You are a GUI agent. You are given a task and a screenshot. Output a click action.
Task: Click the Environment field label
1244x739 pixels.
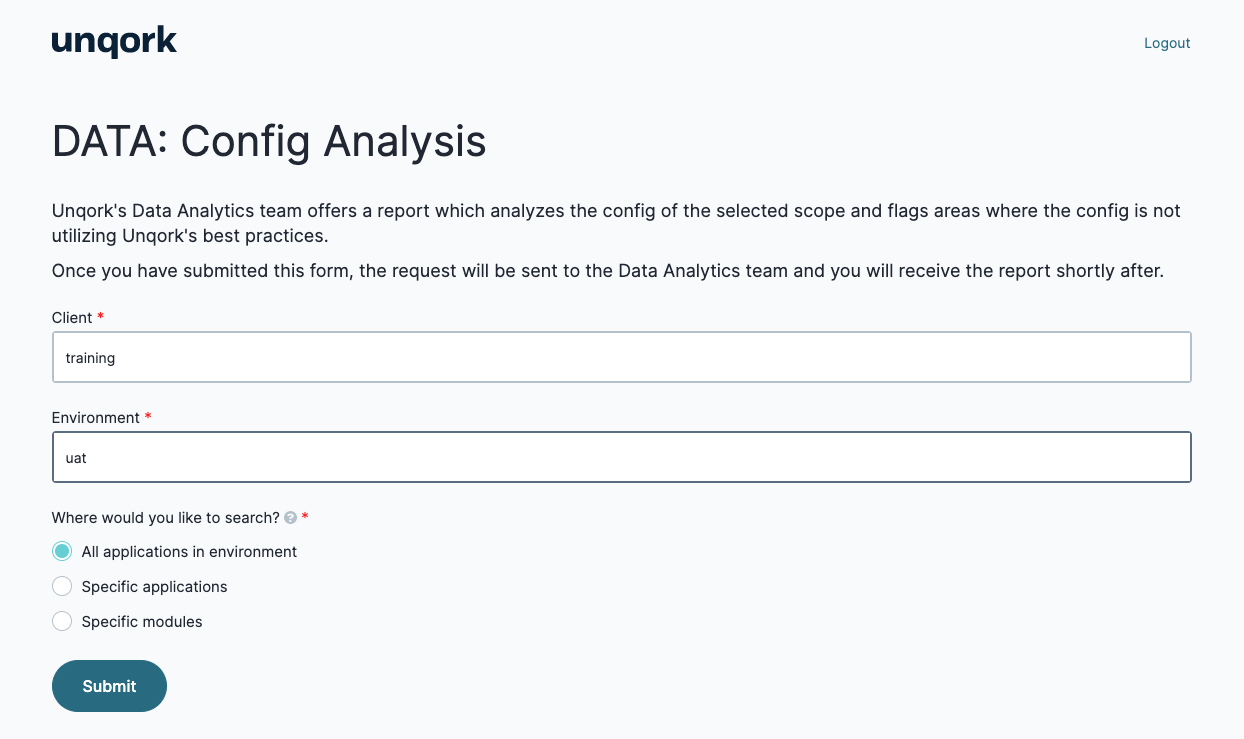click(x=96, y=417)
